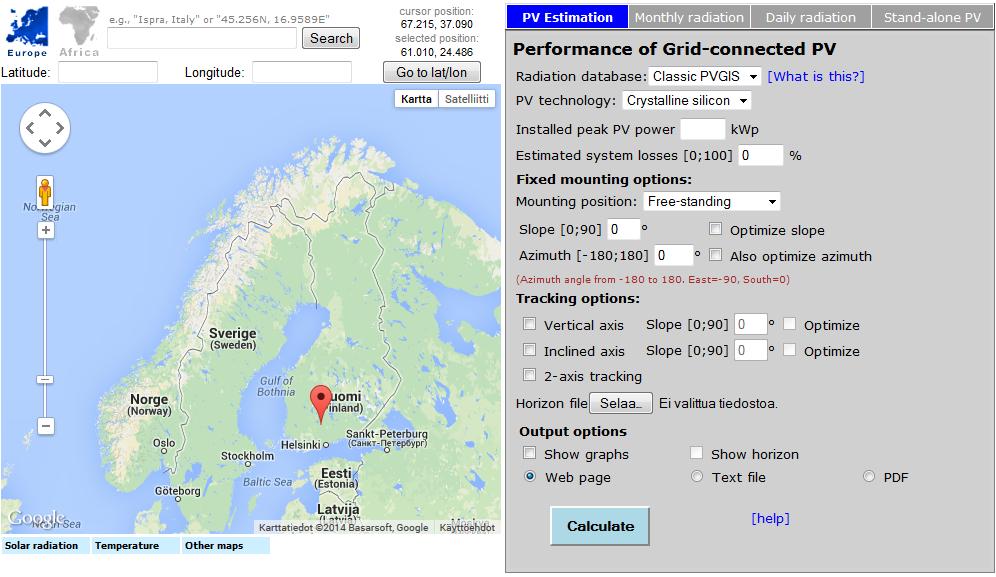Screen dimensions: 996x577
Task: Click the Helsinki label on map
Action: [301, 445]
